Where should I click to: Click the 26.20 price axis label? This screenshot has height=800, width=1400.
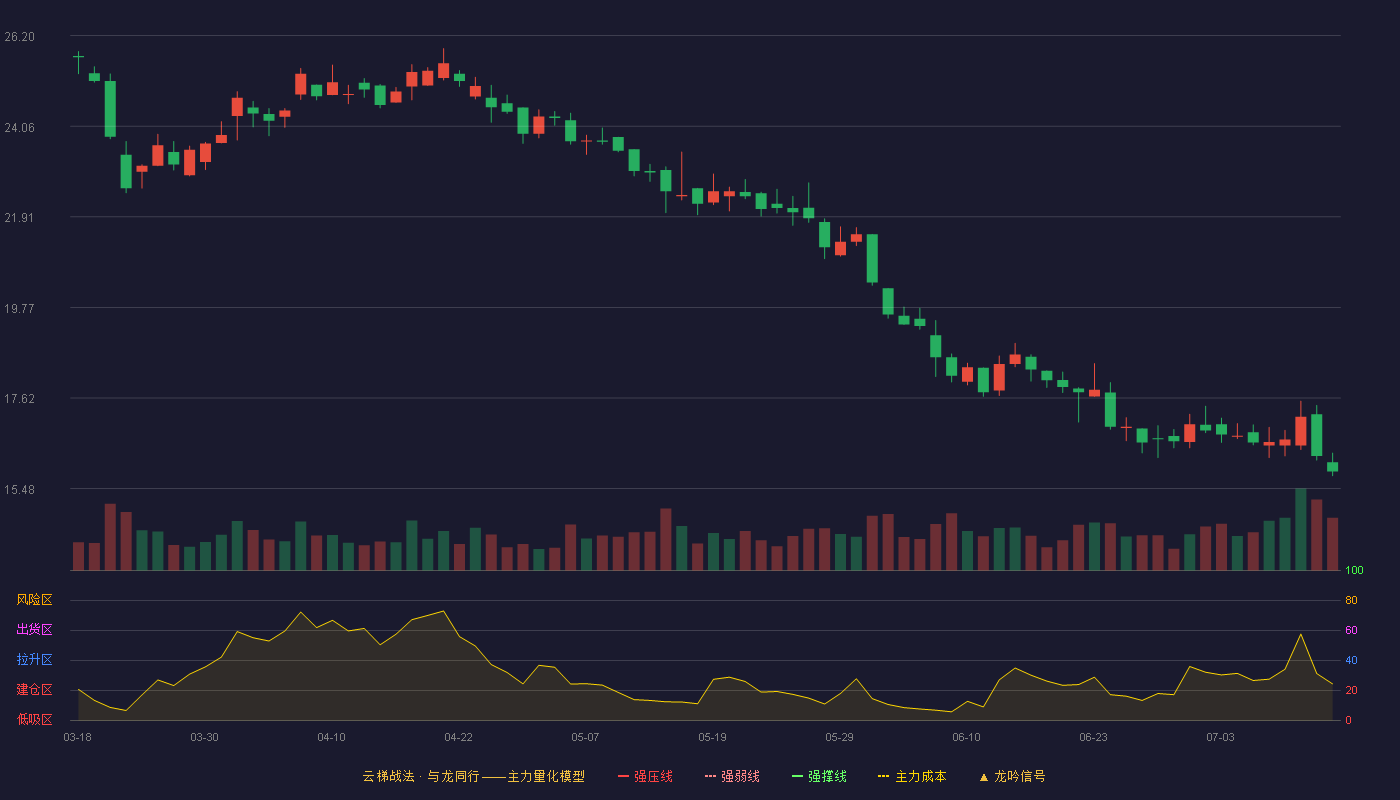coord(20,37)
